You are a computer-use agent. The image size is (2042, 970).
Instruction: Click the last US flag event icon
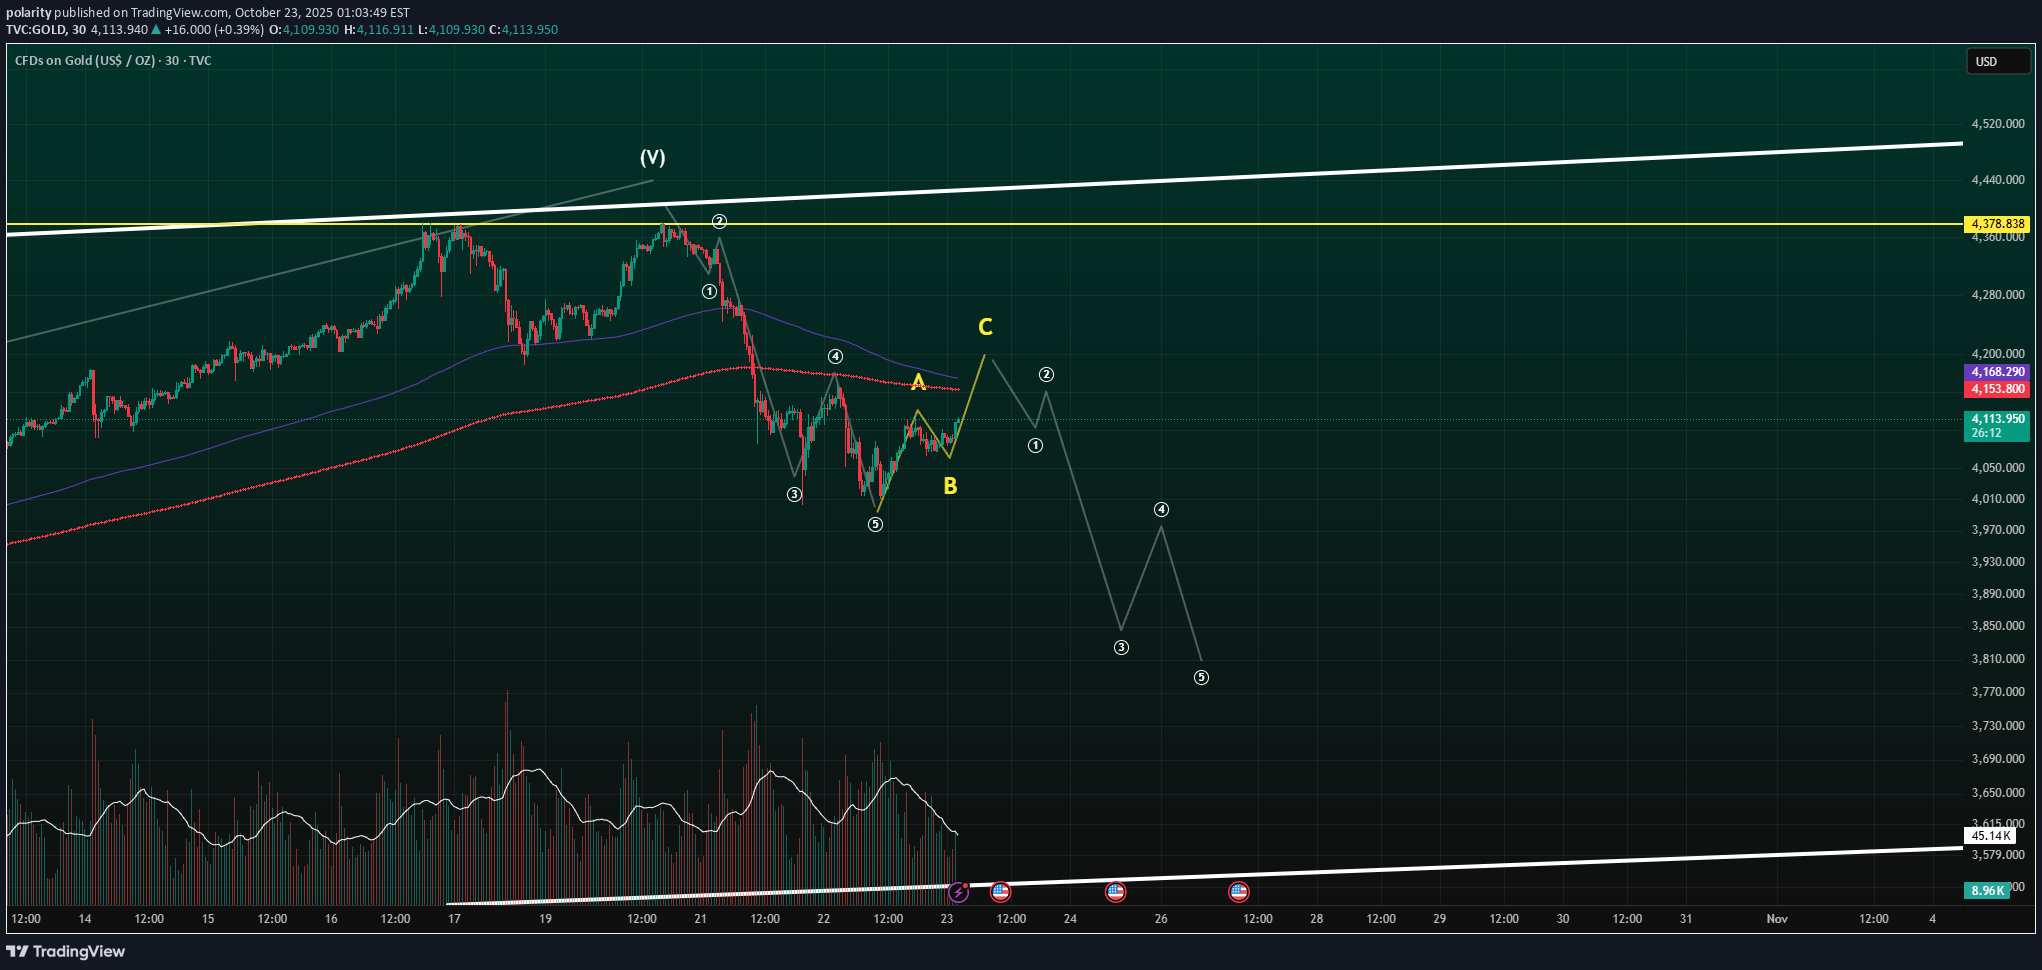point(1238,891)
